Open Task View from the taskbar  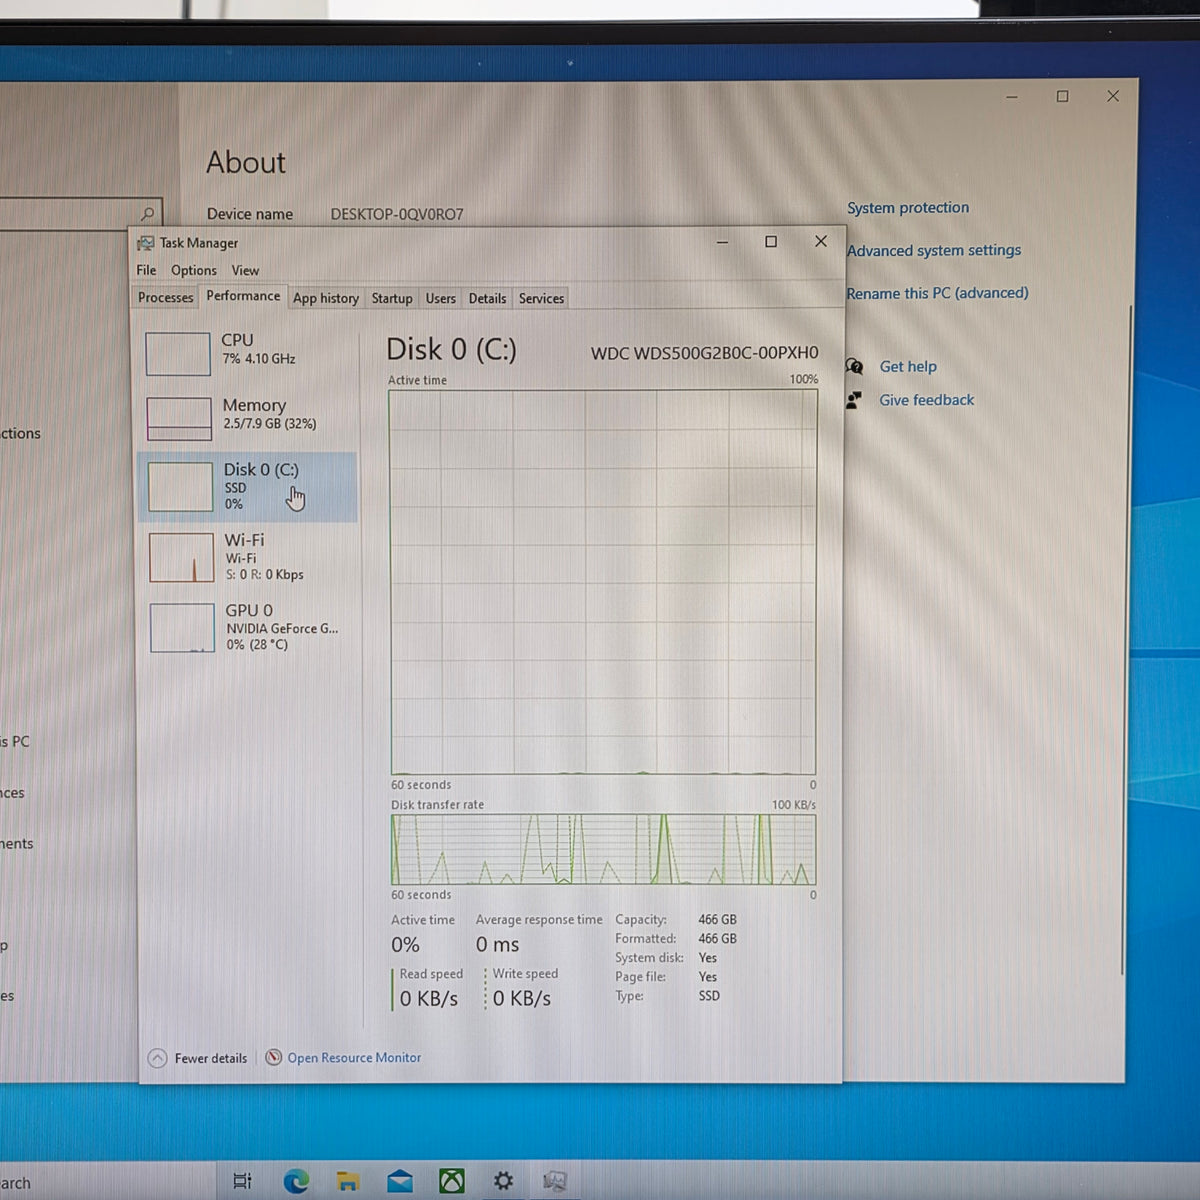[242, 1181]
